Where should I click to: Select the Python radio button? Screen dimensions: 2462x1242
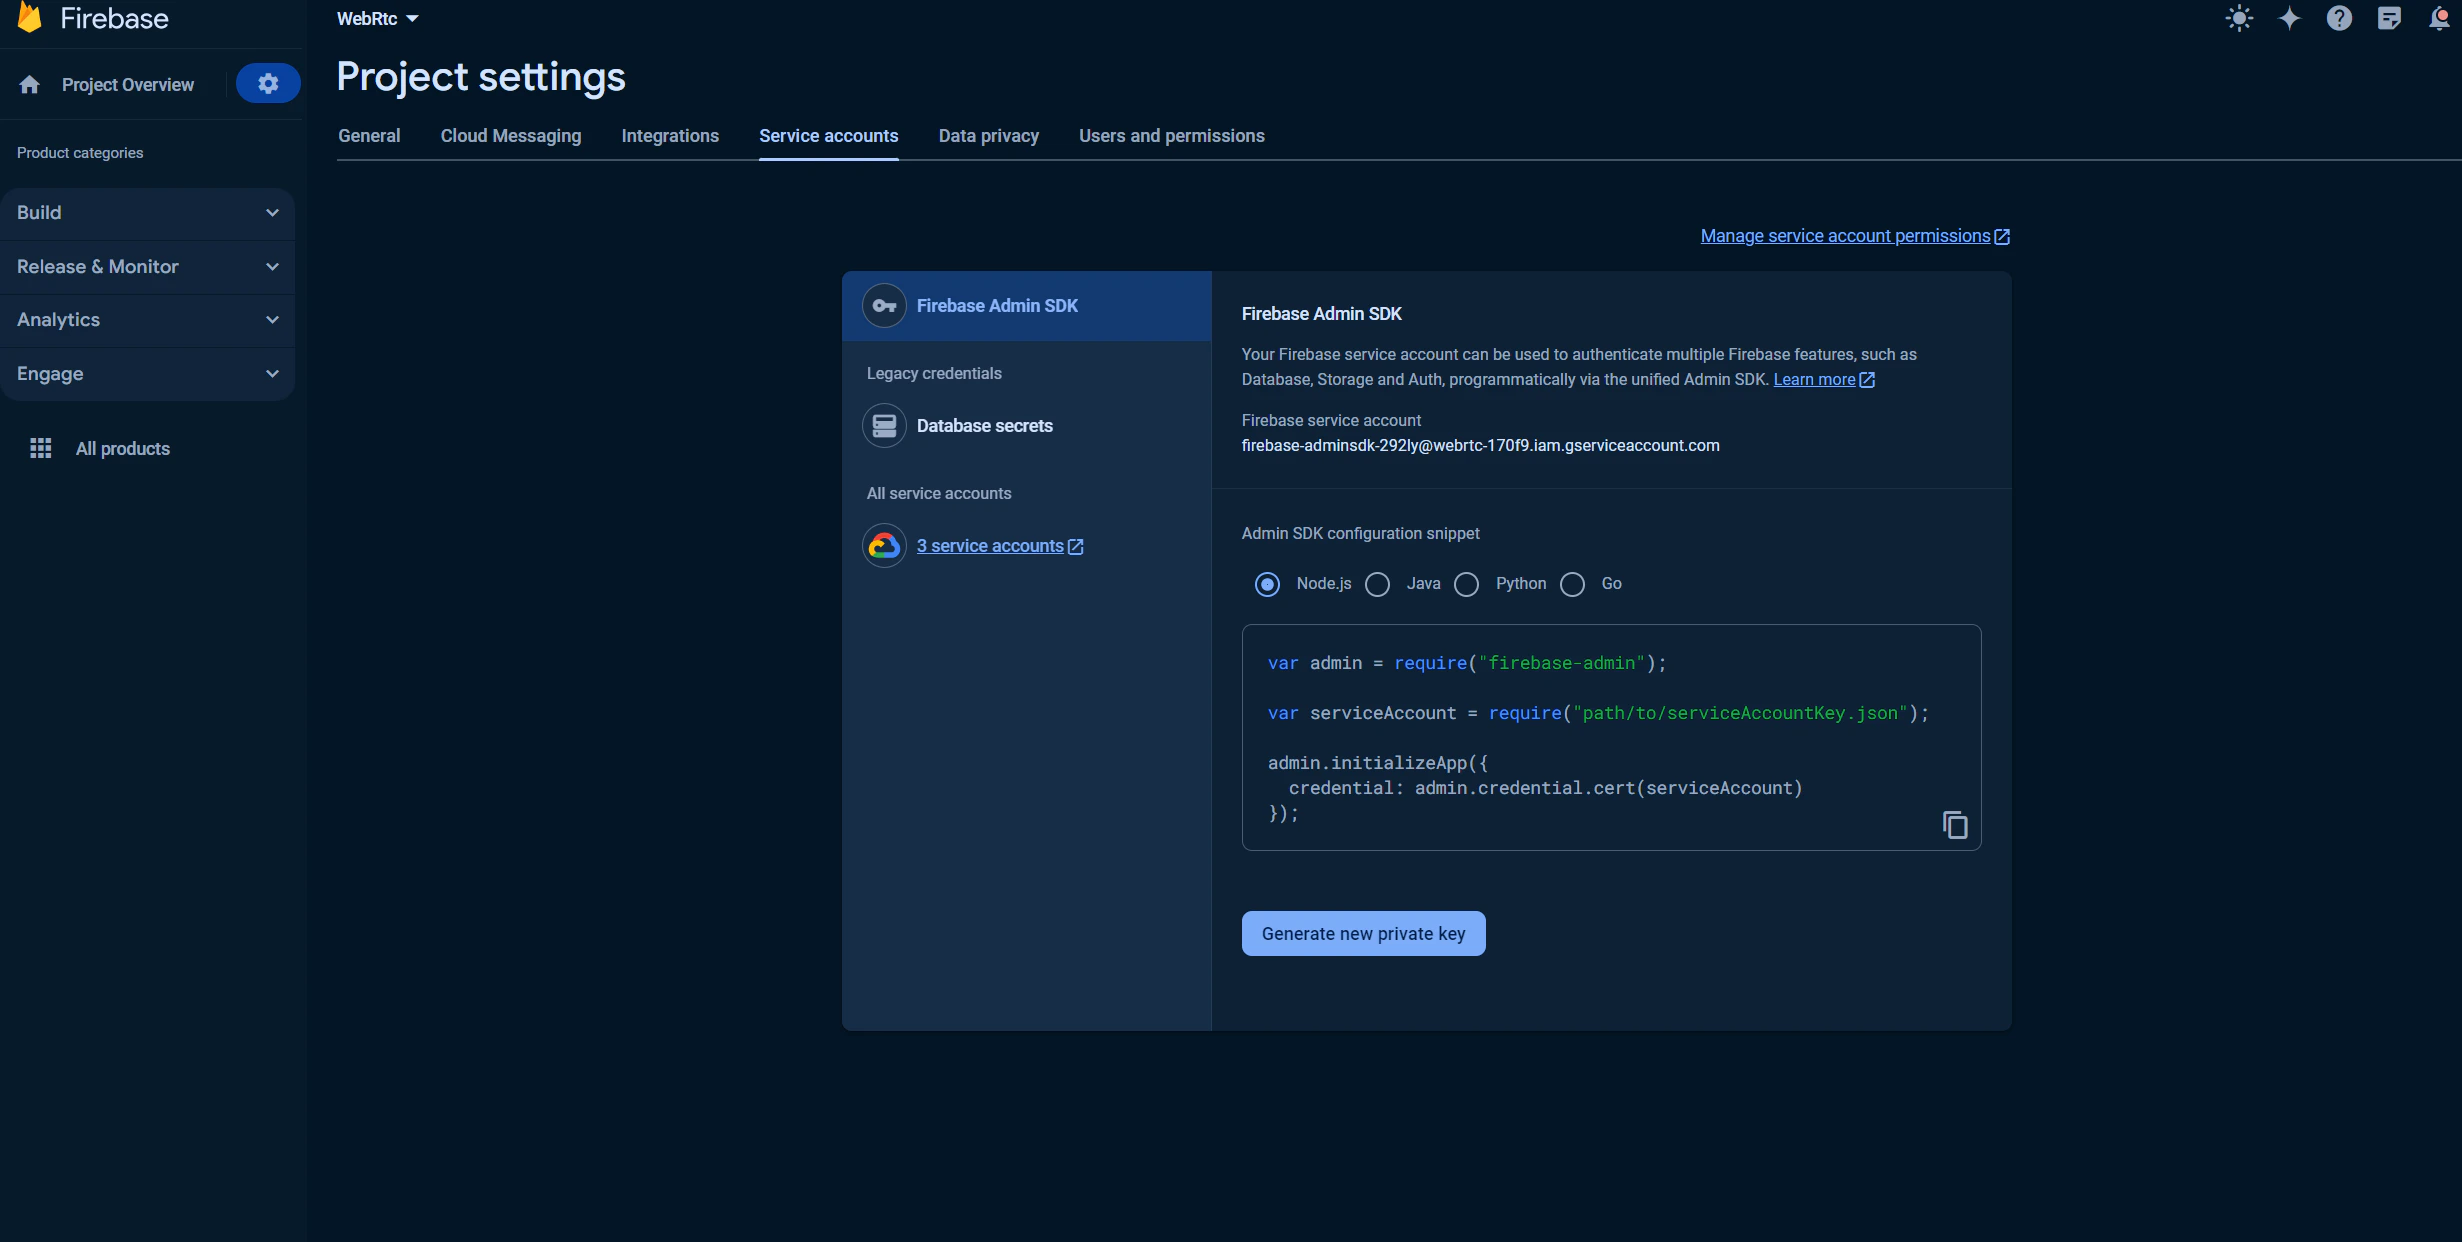click(x=1466, y=584)
